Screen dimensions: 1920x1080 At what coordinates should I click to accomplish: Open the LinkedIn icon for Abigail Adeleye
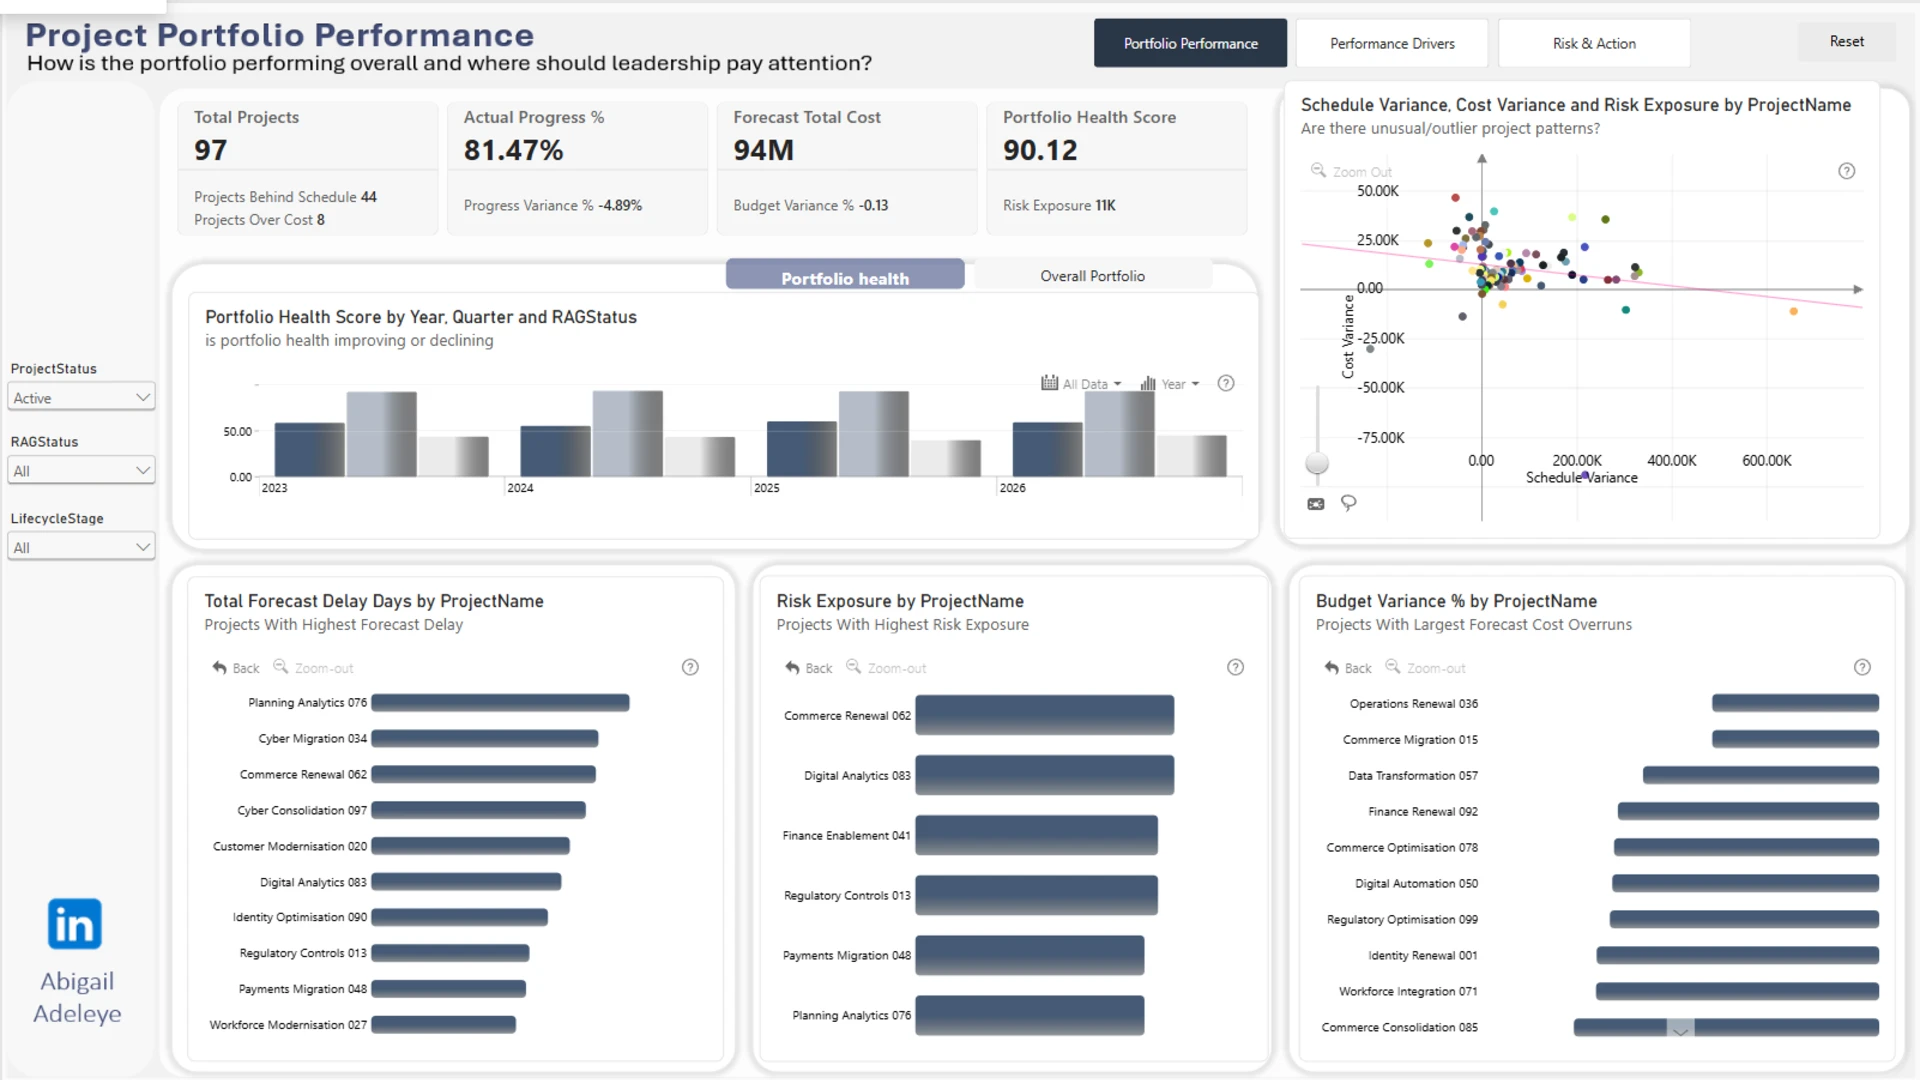(75, 924)
